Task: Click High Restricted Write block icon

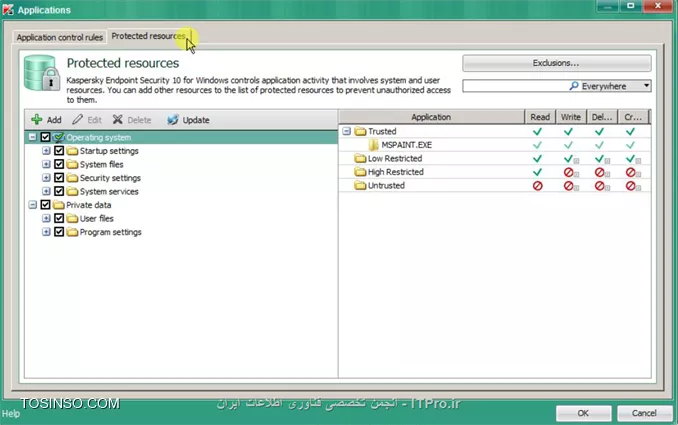Action: click(x=569, y=173)
